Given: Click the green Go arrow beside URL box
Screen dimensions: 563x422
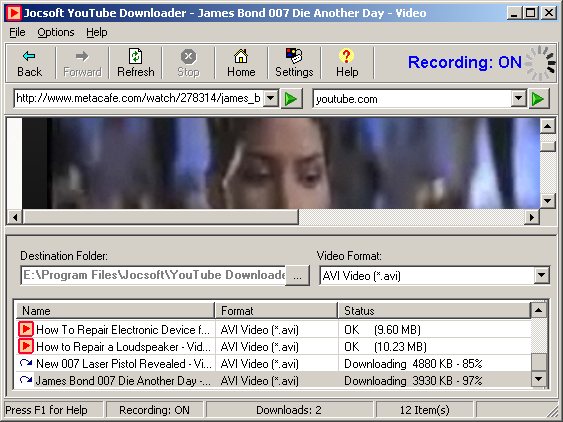Looking at the screenshot, I should 291,99.
